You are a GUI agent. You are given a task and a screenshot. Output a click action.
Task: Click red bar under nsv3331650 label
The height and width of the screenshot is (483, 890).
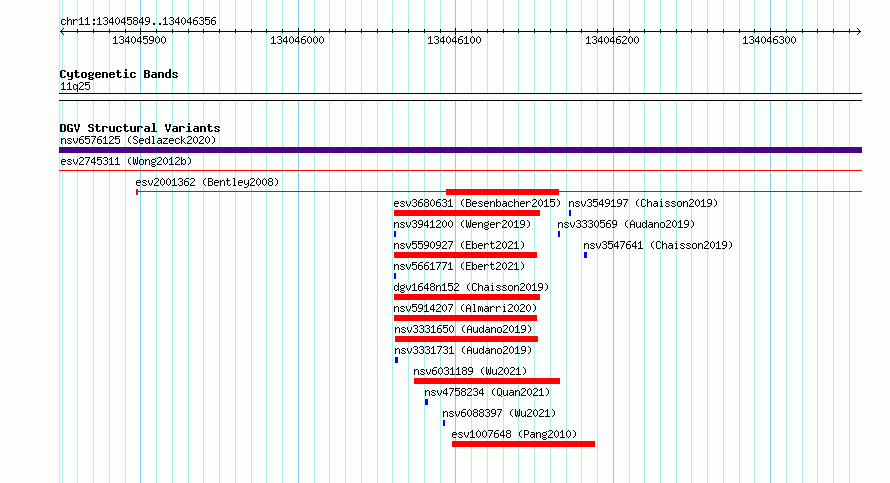[466, 339]
